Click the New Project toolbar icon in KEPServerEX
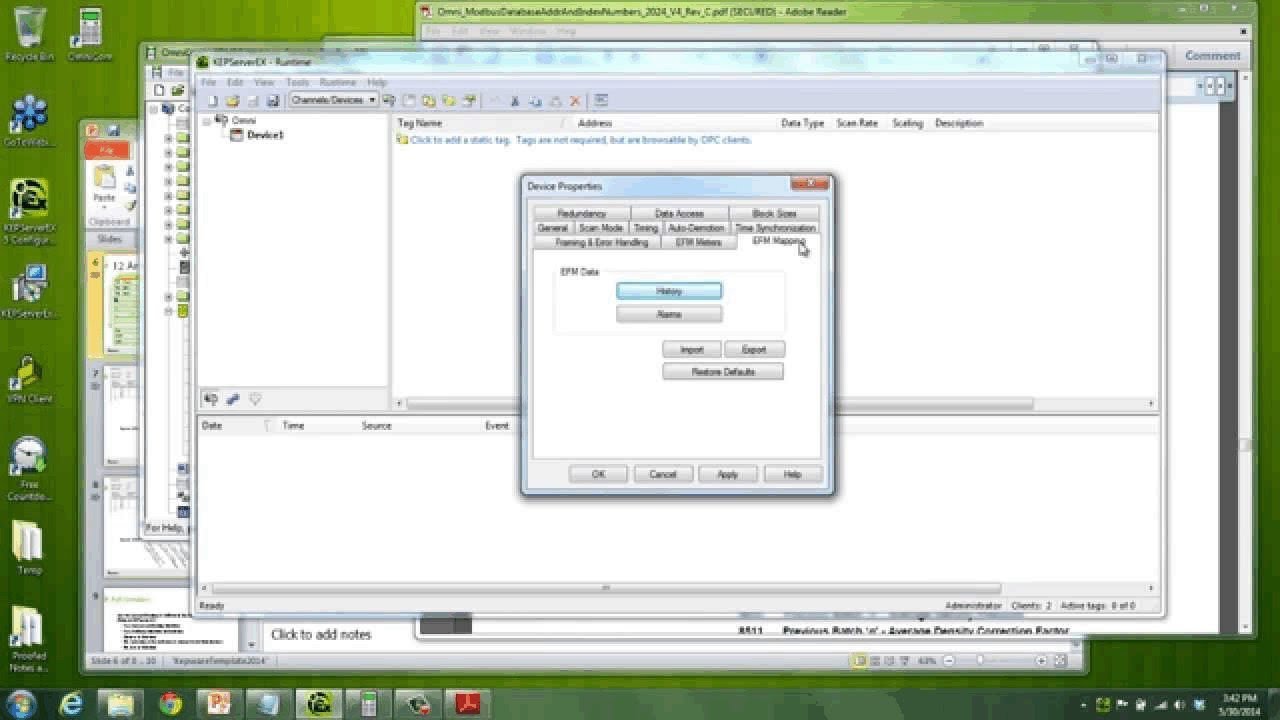 pos(212,101)
